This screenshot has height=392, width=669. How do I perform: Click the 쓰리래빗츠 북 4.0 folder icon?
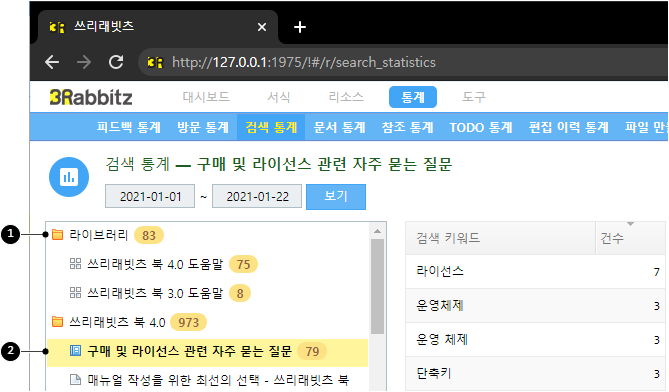tap(57, 322)
